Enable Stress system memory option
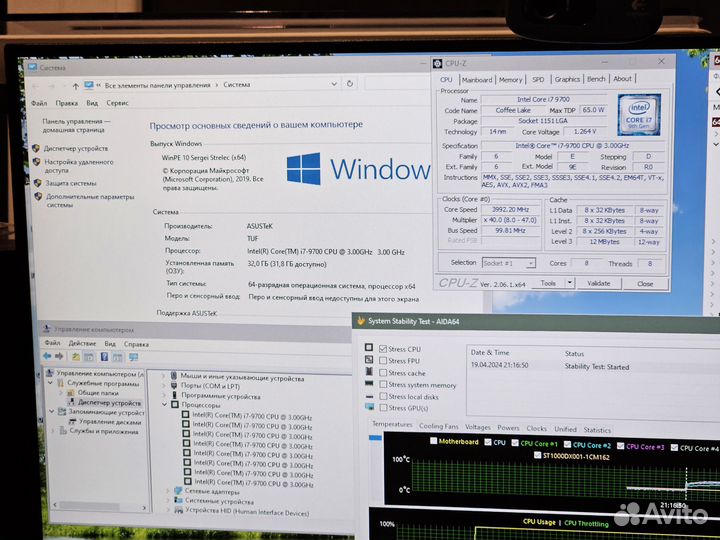 coord(383,384)
